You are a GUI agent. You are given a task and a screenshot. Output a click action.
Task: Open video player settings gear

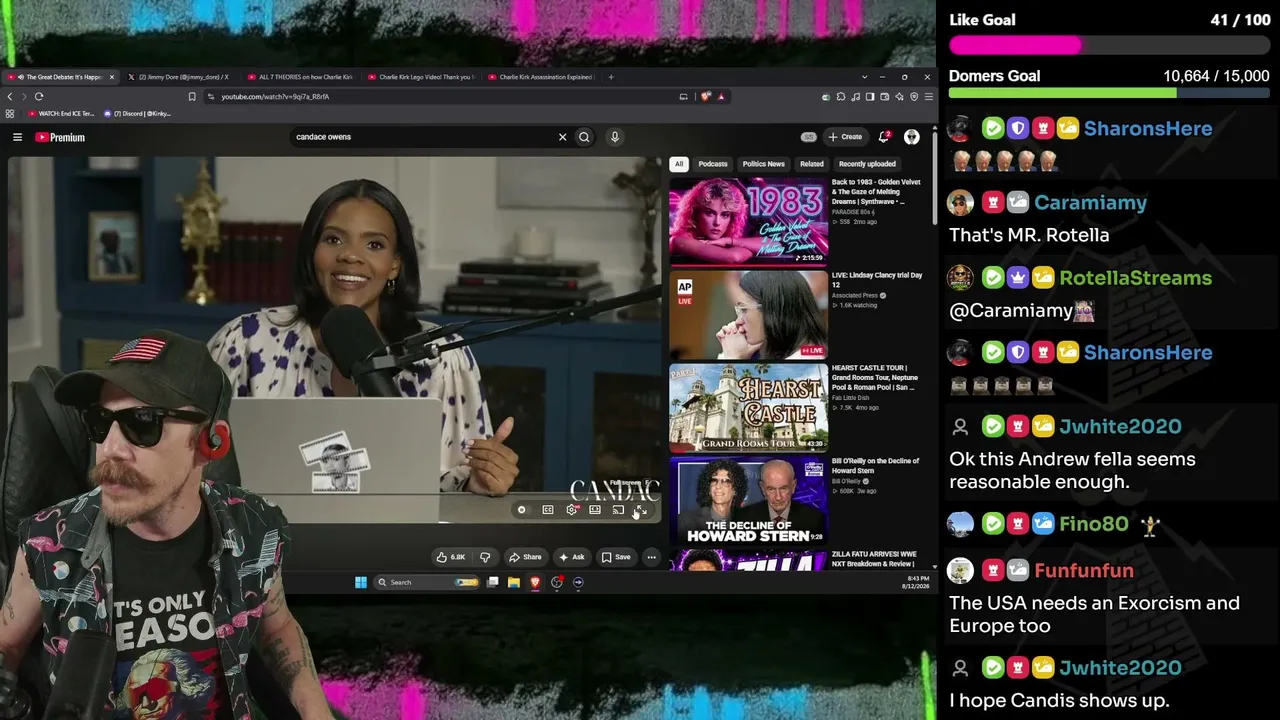click(571, 510)
